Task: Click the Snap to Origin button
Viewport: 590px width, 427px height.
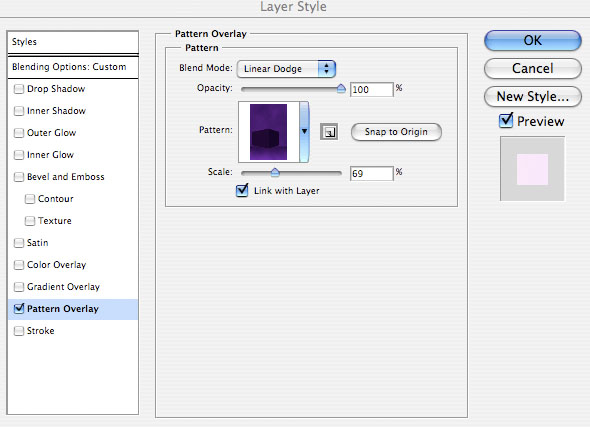Action: (396, 132)
